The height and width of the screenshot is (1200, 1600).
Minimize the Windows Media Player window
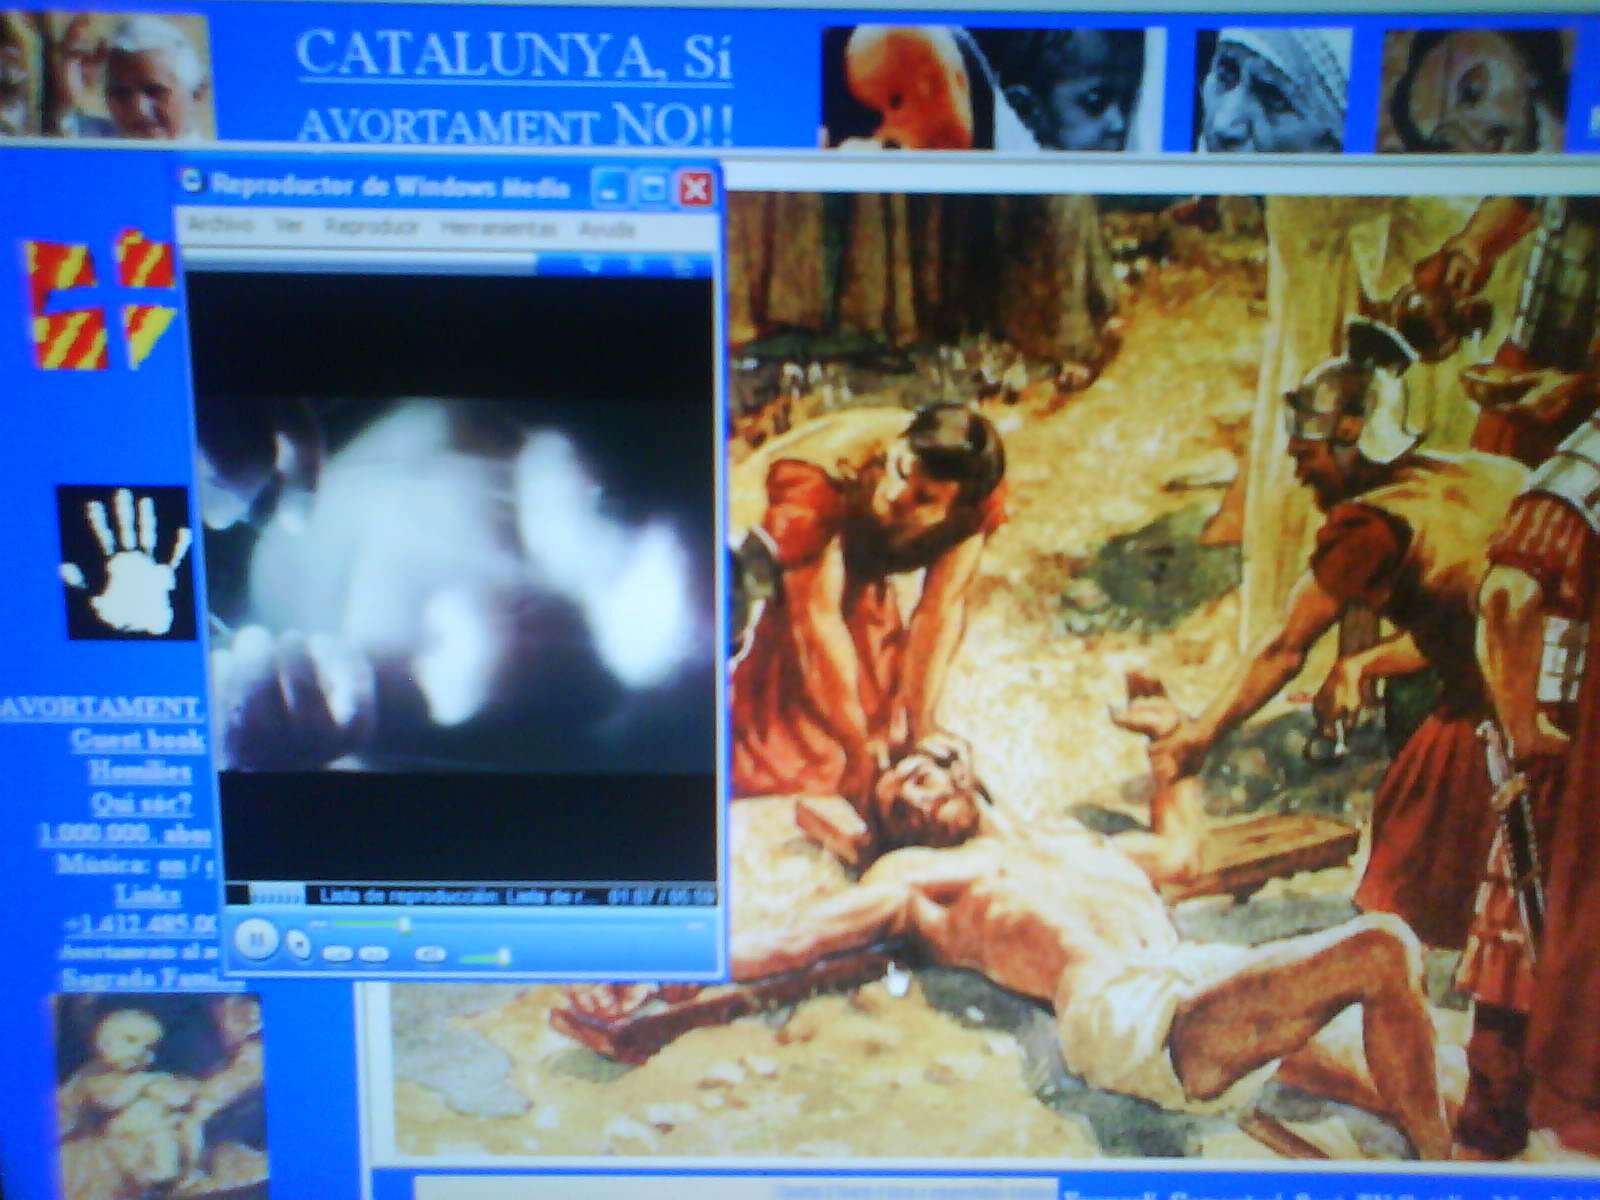coord(610,187)
